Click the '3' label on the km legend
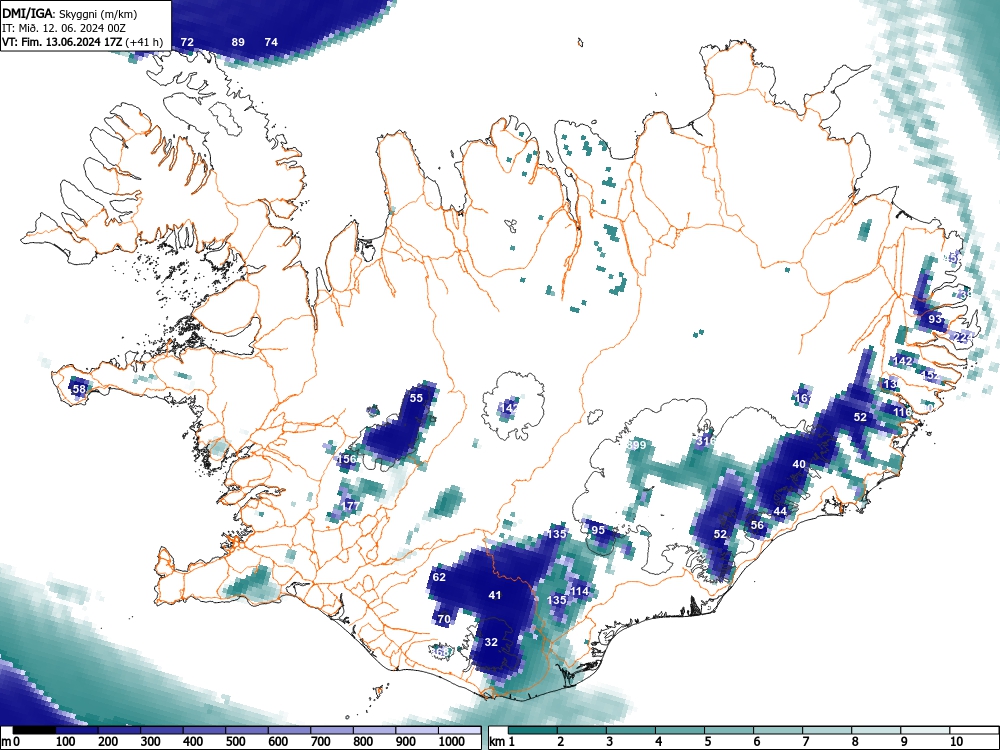This screenshot has width=1000, height=750. pyautogui.click(x=610, y=741)
